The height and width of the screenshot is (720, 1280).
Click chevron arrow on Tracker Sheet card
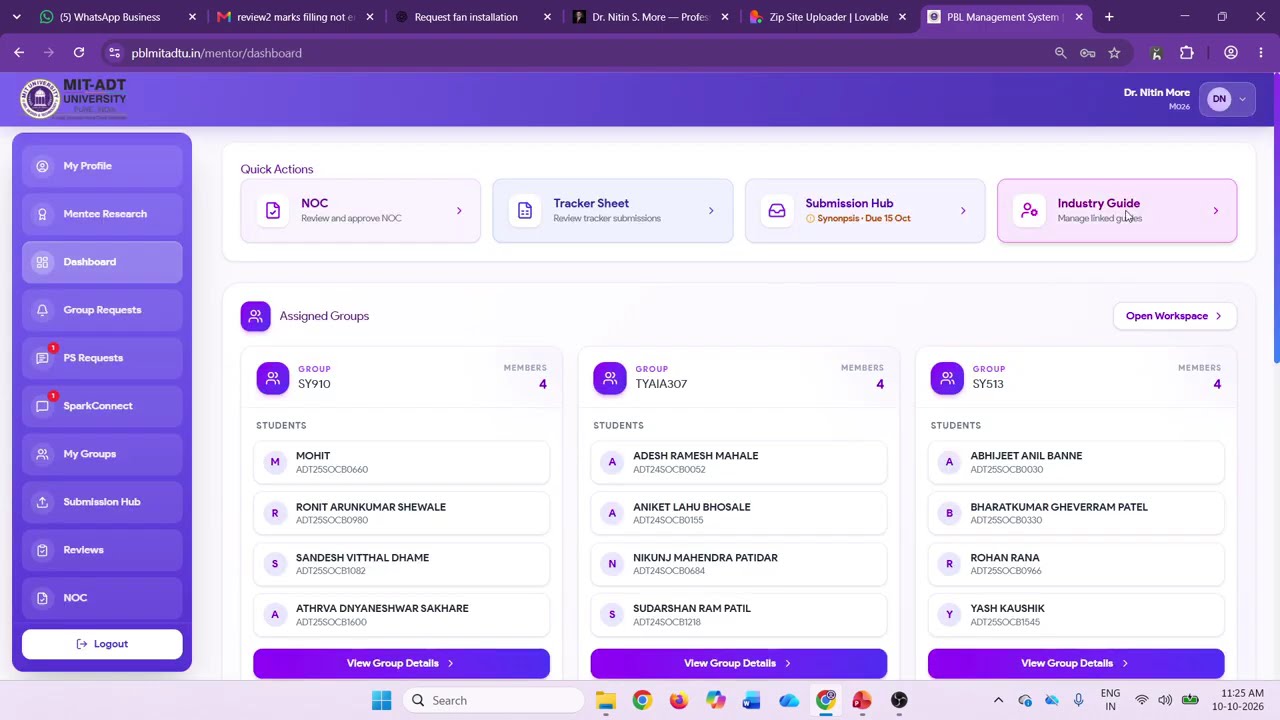[711, 211]
